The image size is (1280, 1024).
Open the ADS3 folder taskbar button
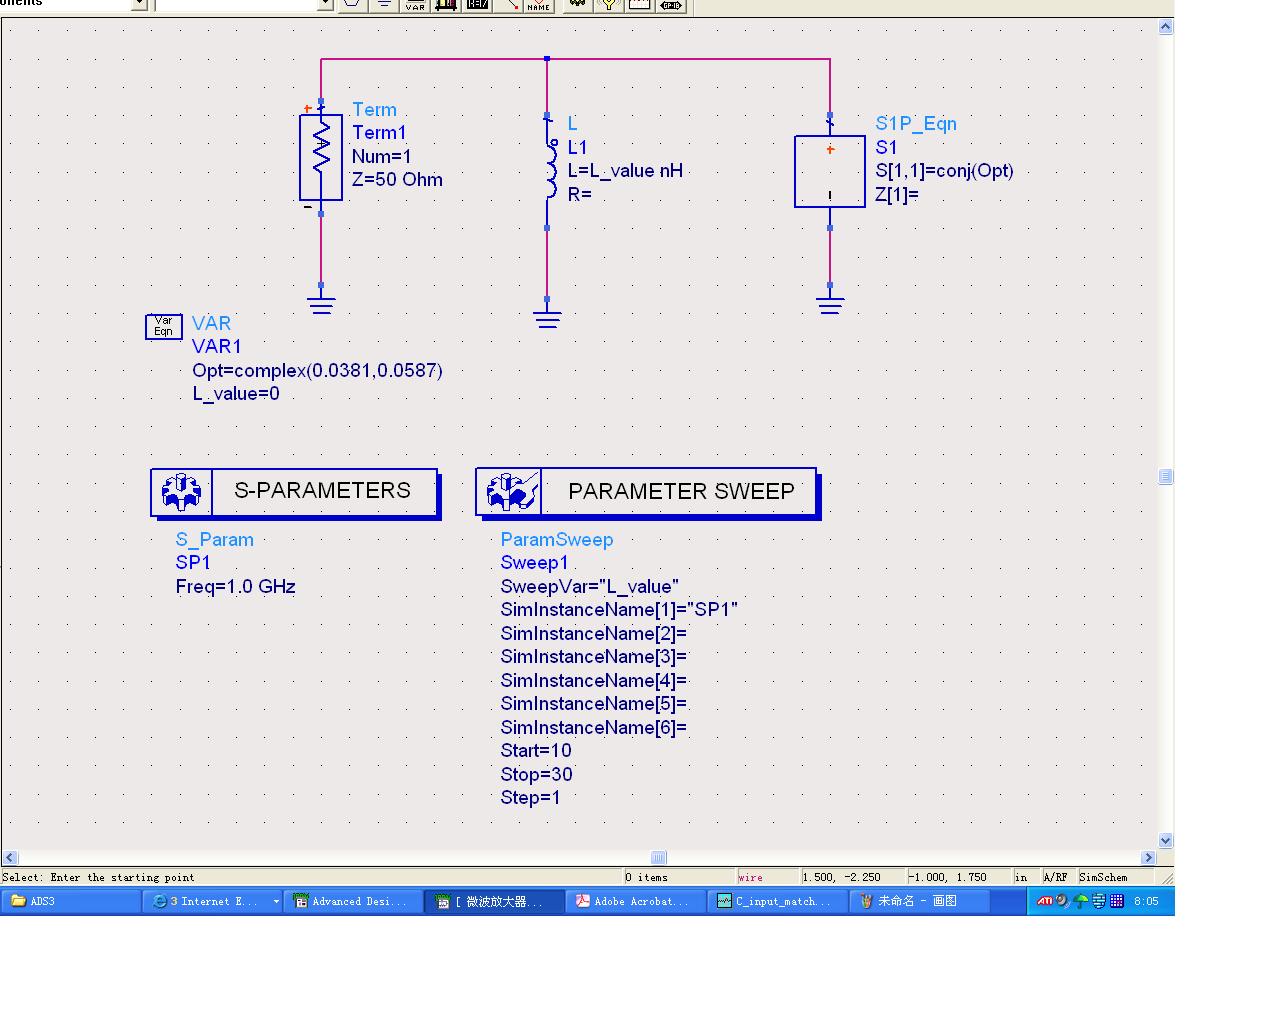coord(71,901)
